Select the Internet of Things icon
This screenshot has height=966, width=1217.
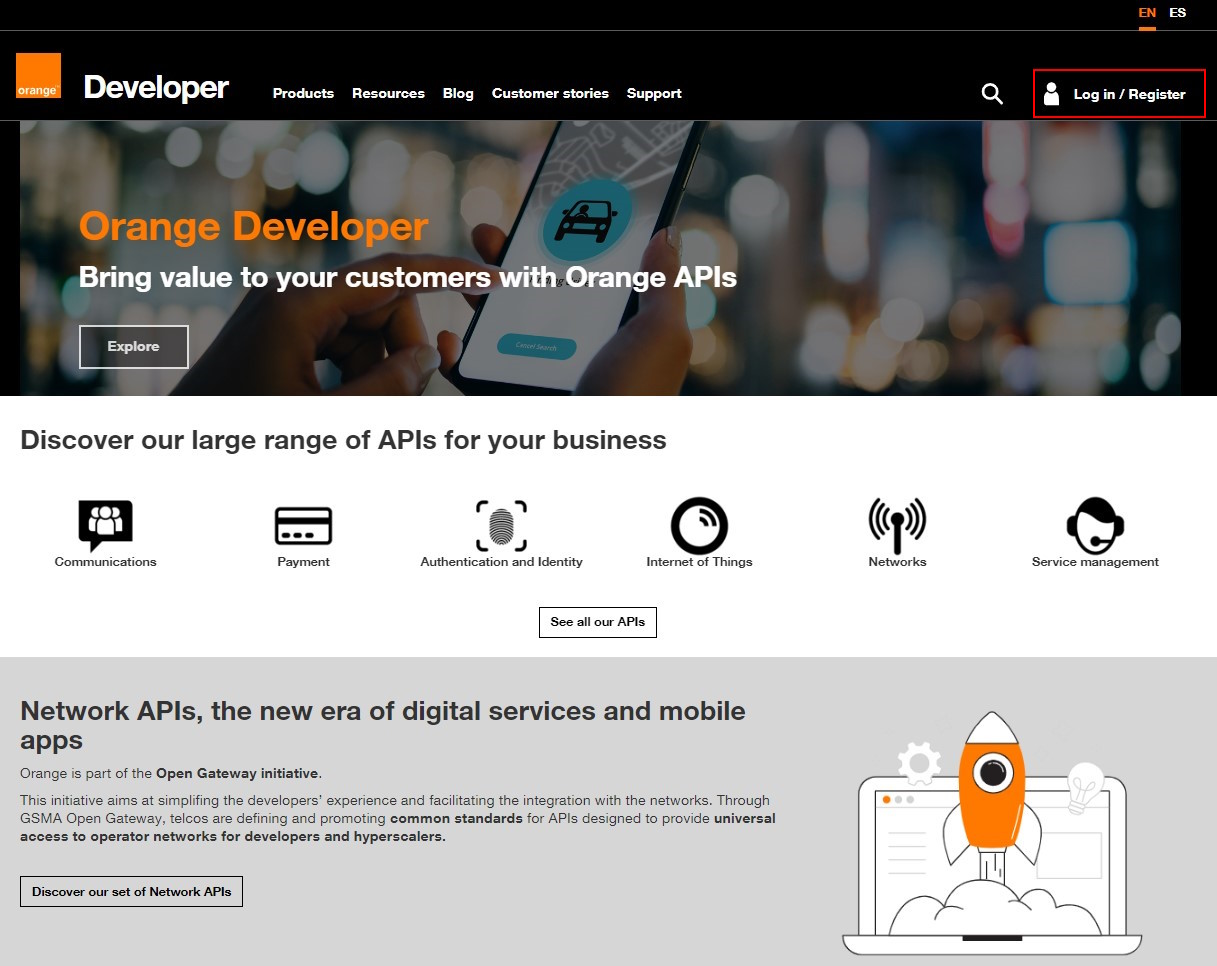(699, 525)
